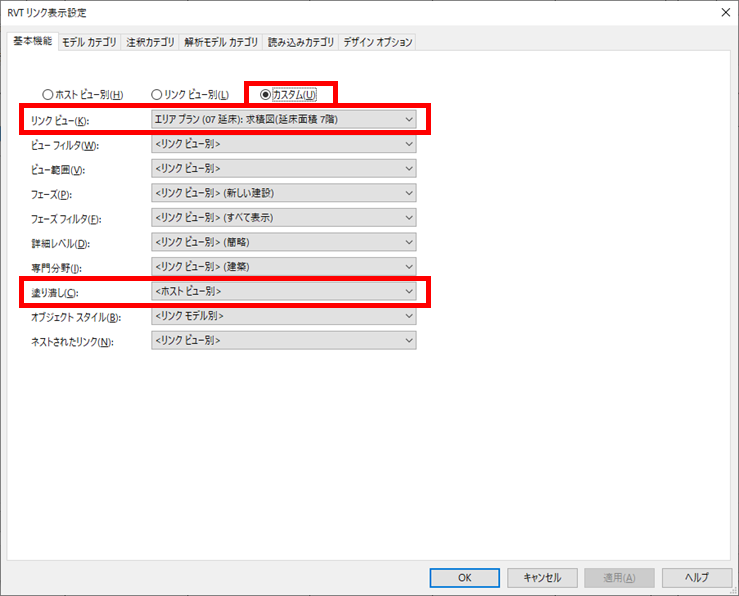Open the フェーズ フィルタ dropdown
The image size is (739, 596).
tap(284, 218)
